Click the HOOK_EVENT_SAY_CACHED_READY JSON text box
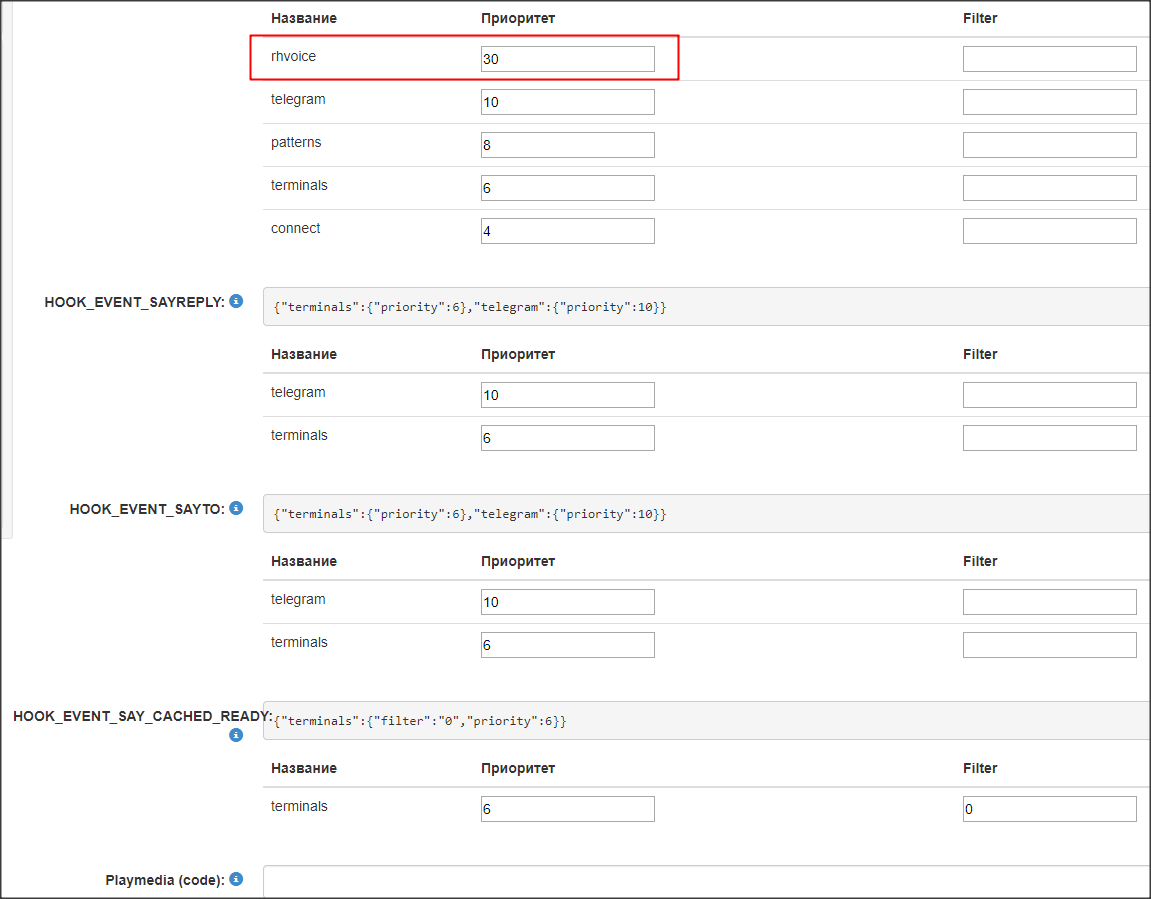 (x=705, y=721)
